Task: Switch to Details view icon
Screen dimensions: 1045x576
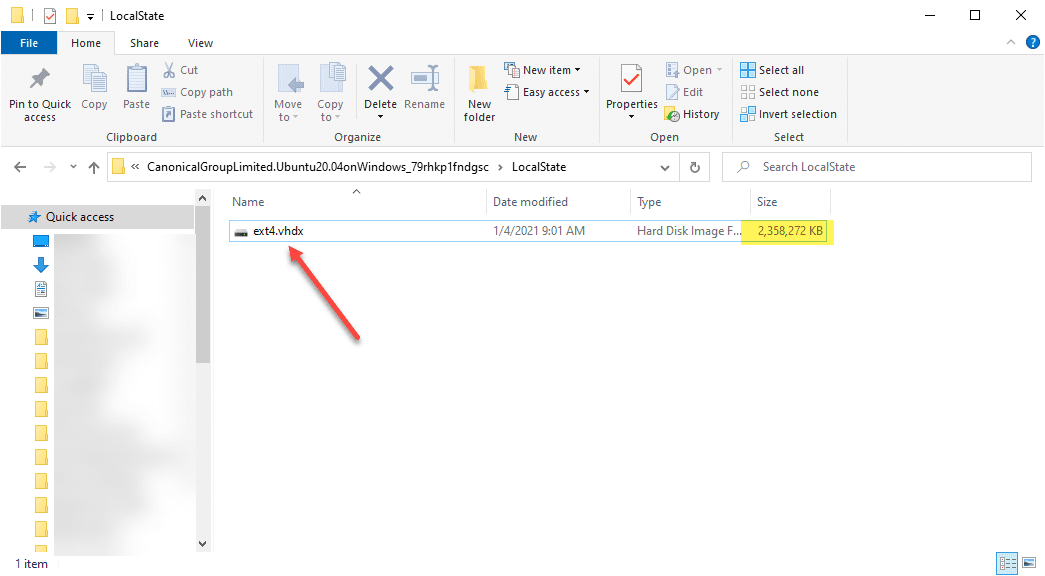Action: click(1007, 563)
